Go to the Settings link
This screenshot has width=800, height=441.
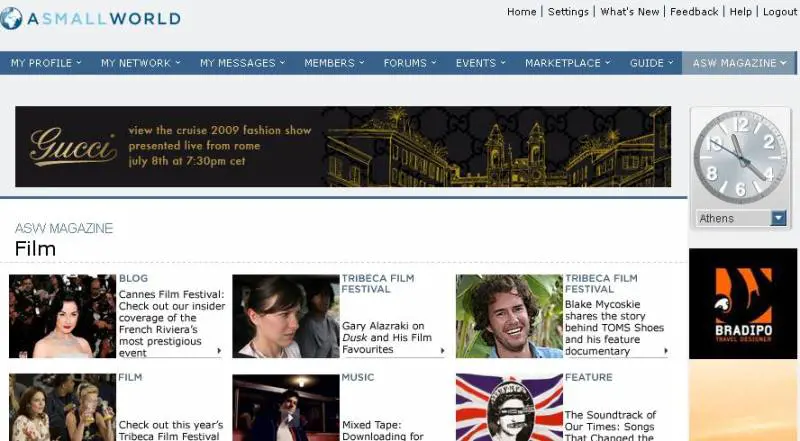pos(568,12)
